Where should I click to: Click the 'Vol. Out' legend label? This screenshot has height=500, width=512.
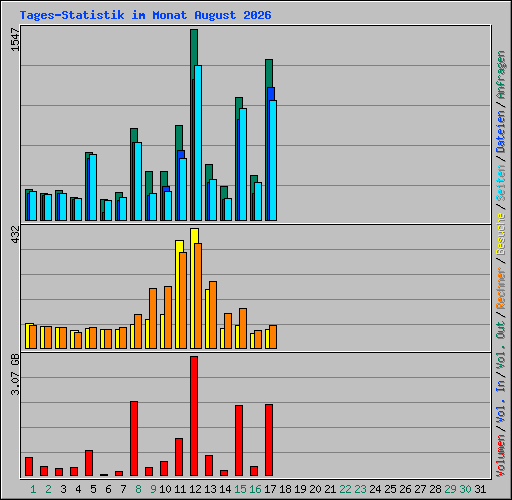(x=500, y=345)
